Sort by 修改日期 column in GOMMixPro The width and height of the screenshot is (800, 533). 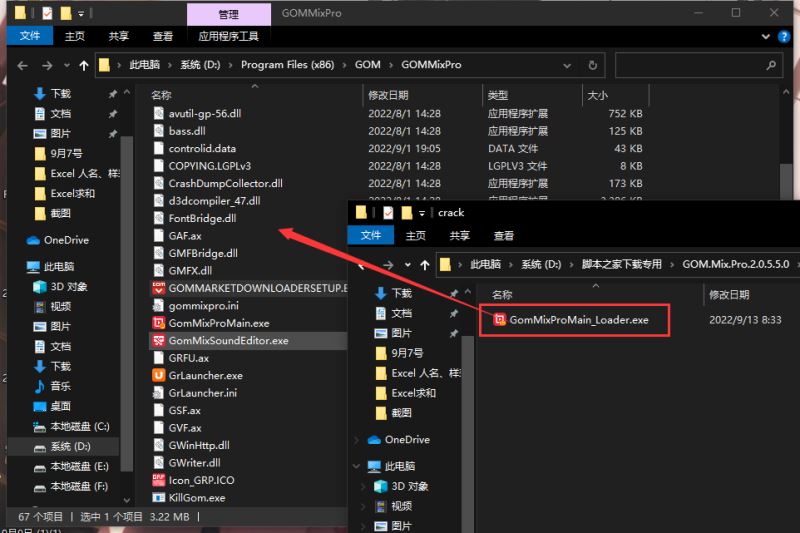click(x=422, y=95)
